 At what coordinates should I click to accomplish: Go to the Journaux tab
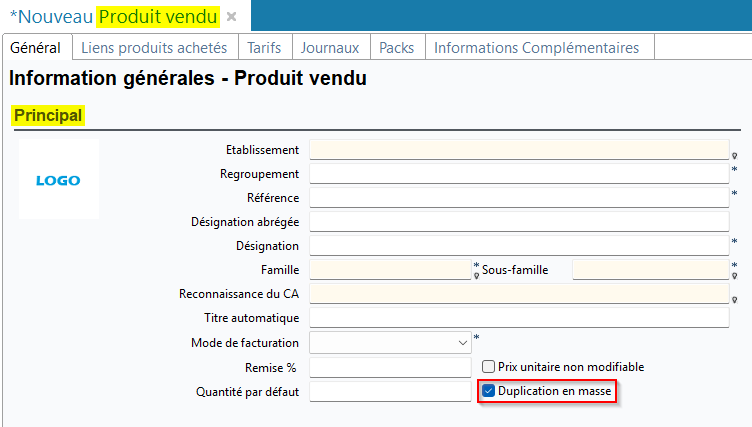pyautogui.click(x=329, y=47)
